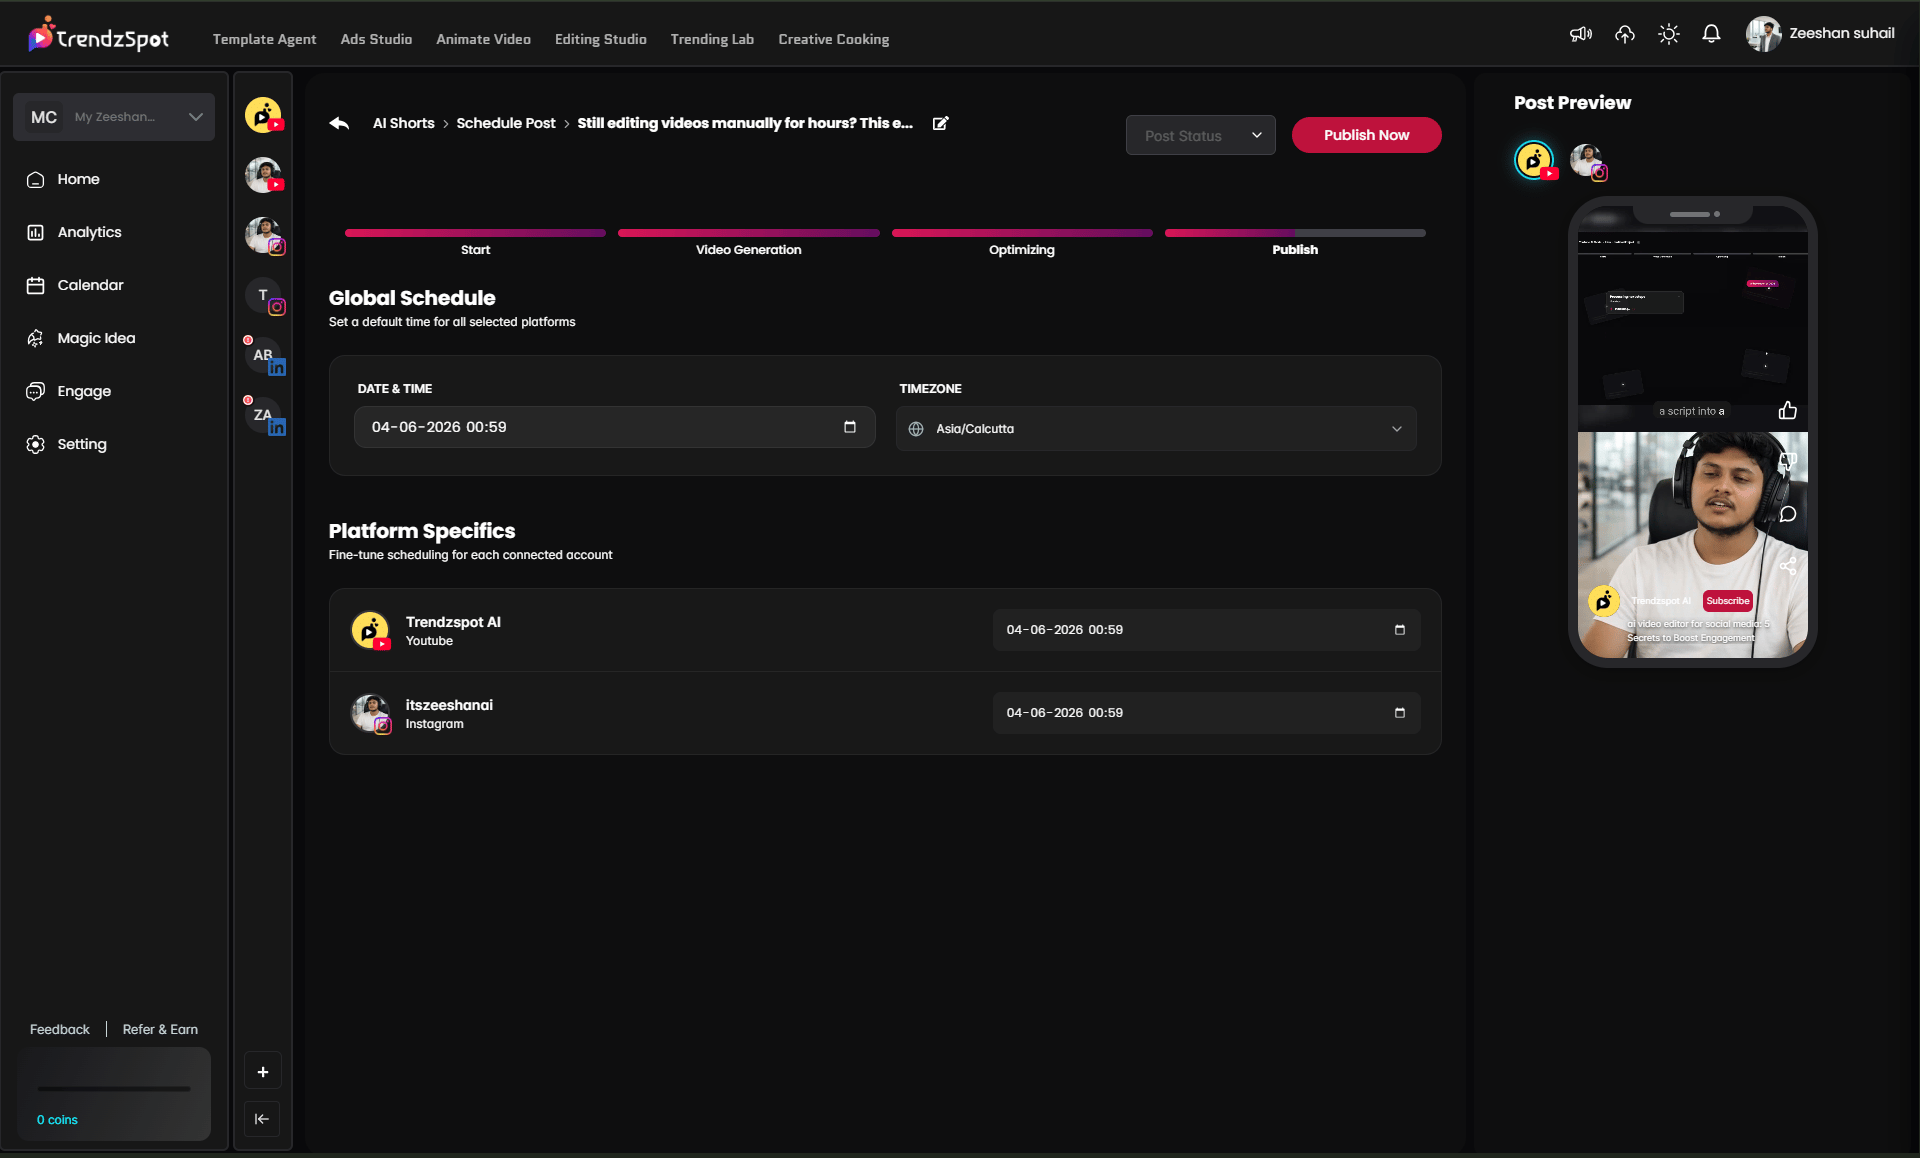Click the Trendzspot AI schedule time field
The height and width of the screenshot is (1158, 1920).
[1206, 630]
